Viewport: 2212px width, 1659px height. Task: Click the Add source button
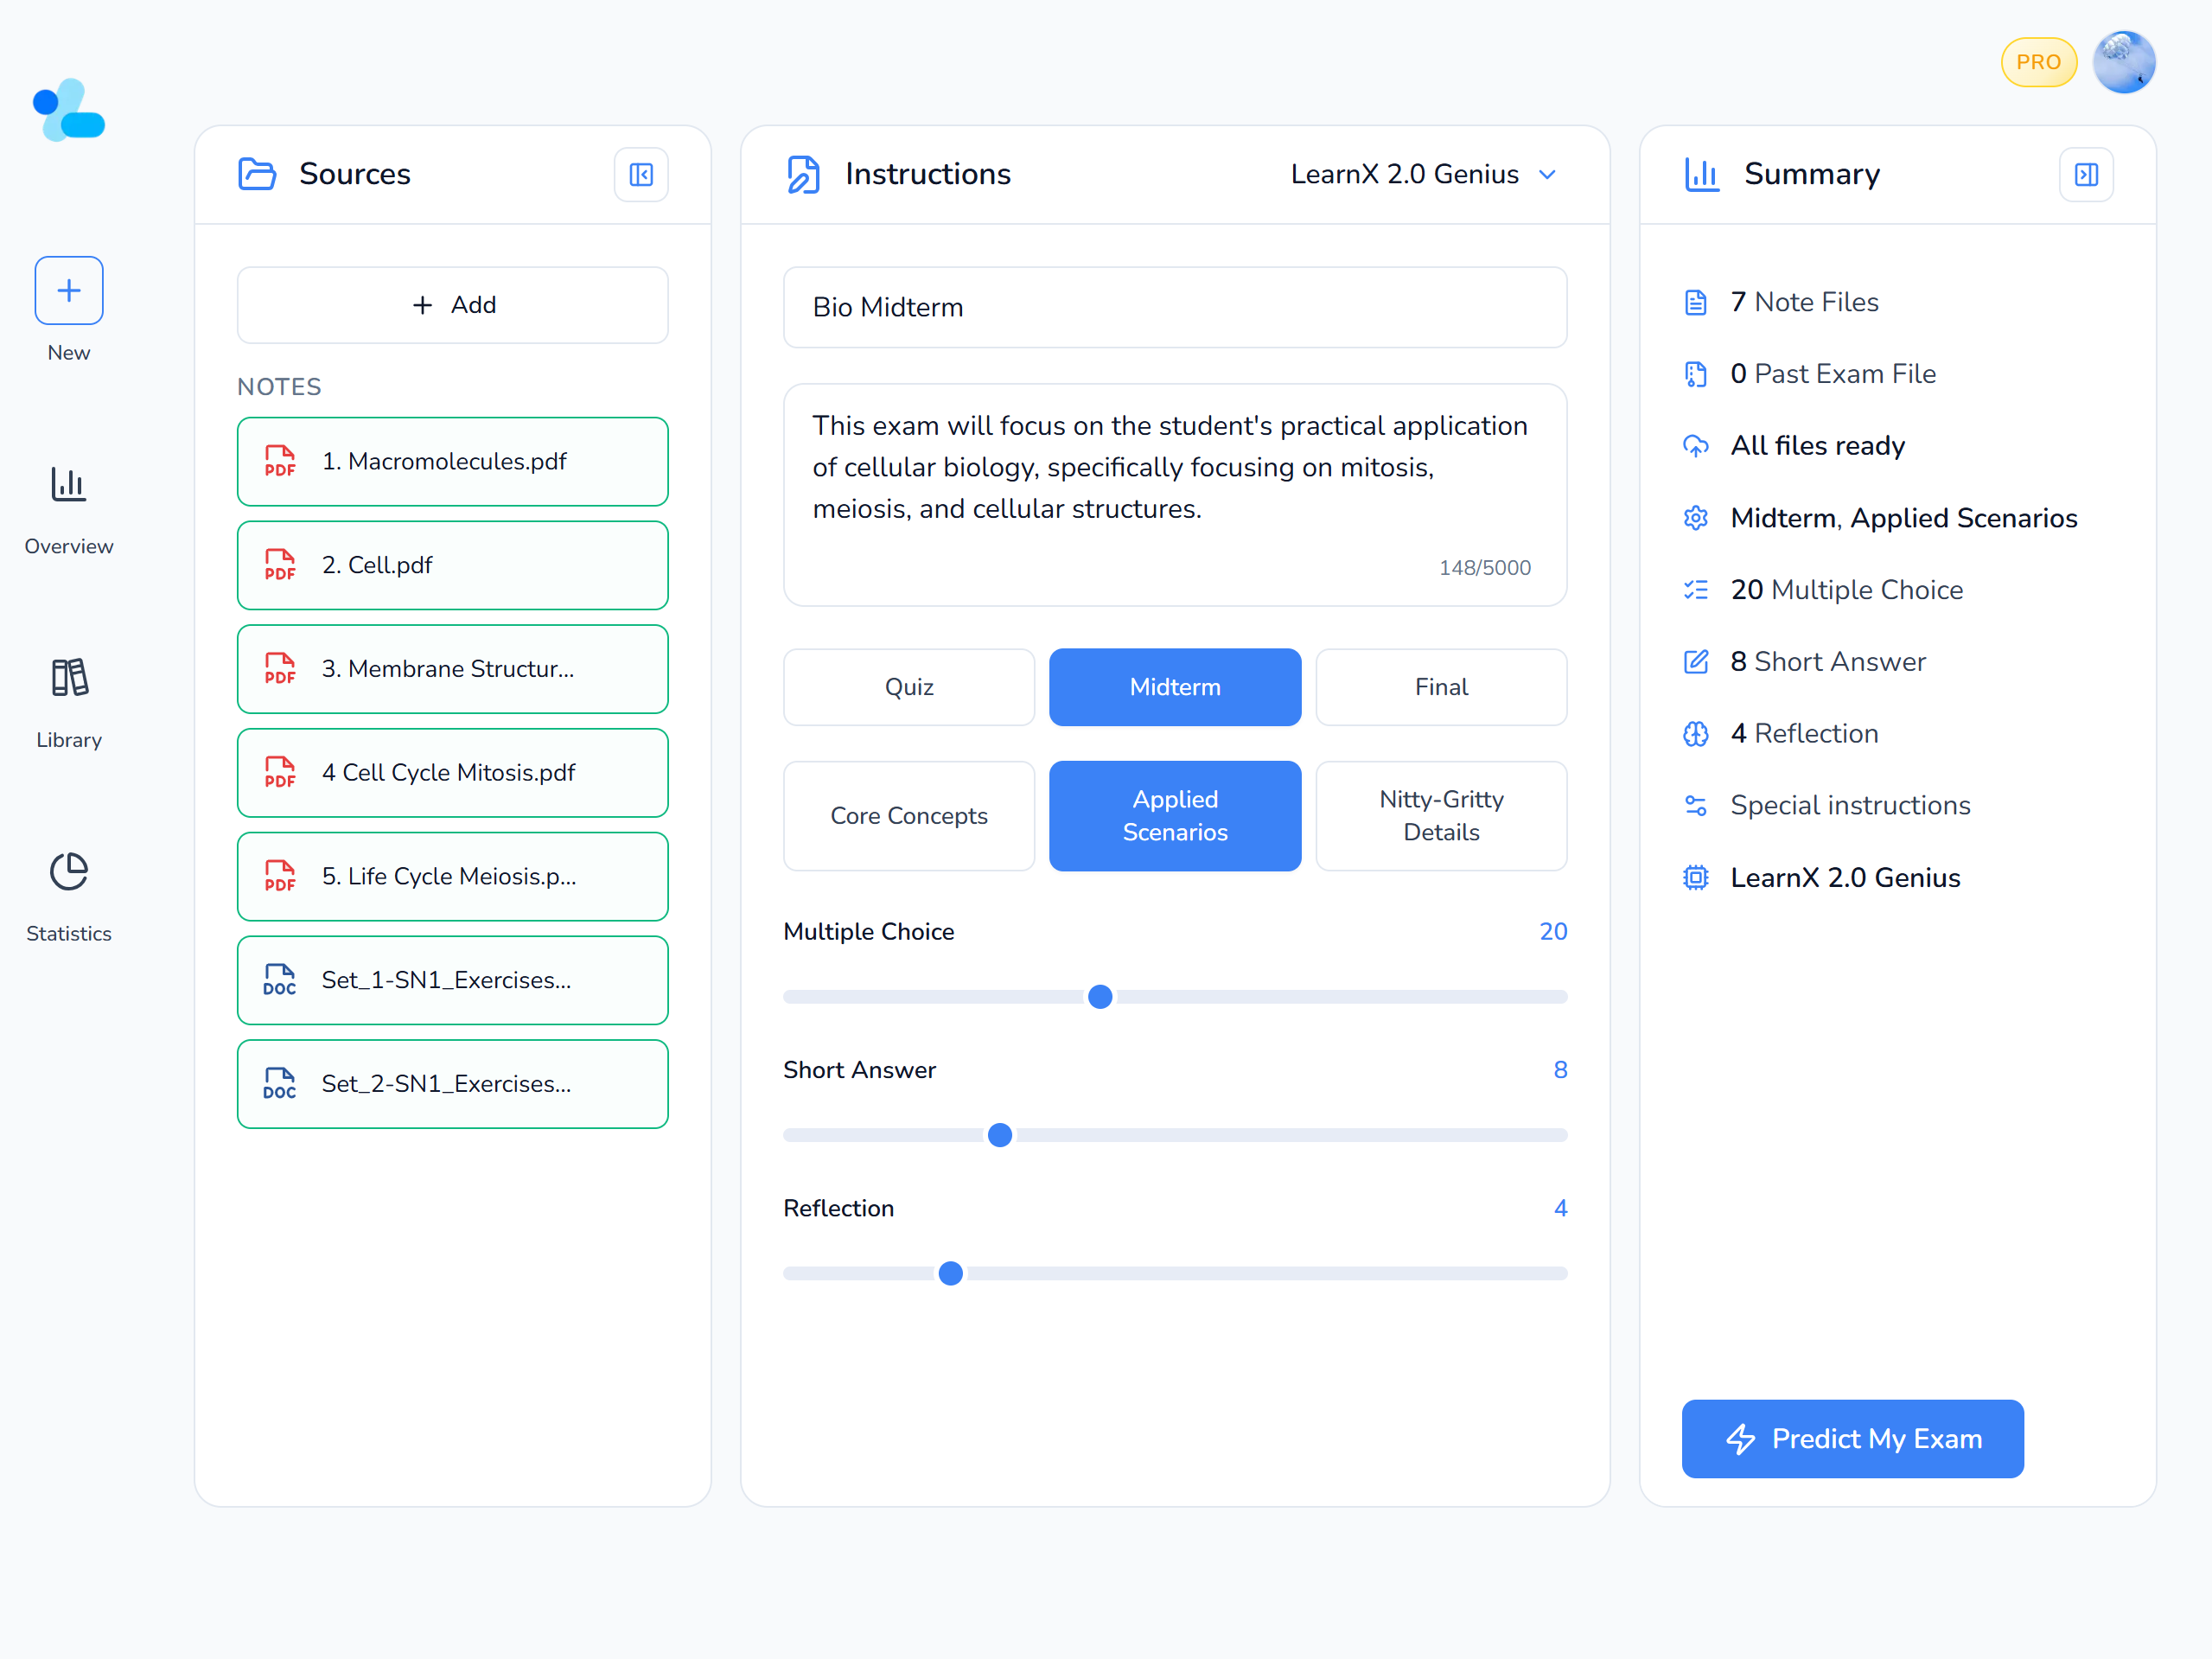tap(452, 305)
